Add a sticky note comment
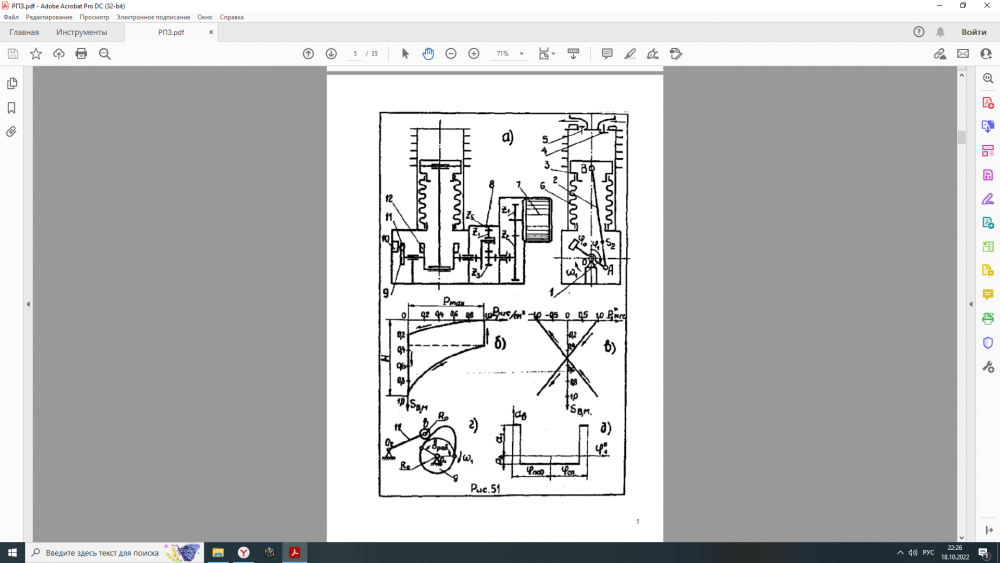Image resolution: width=1000 pixels, height=563 pixels. coord(607,53)
